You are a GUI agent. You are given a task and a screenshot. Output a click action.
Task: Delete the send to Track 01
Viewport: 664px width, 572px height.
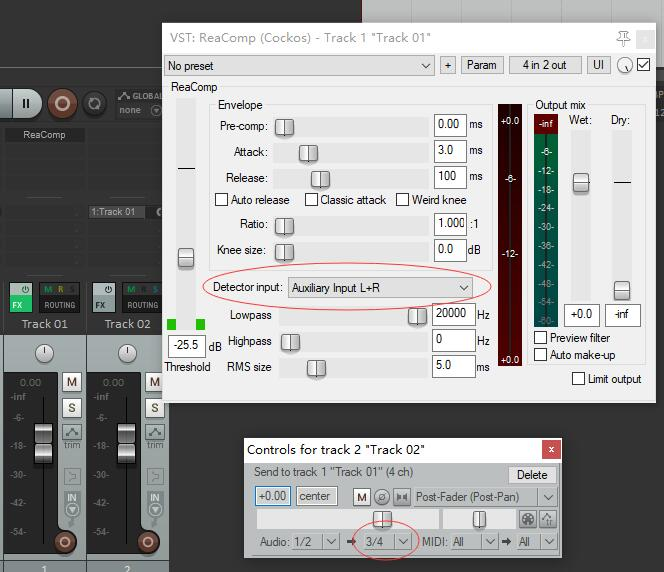pyautogui.click(x=532, y=475)
